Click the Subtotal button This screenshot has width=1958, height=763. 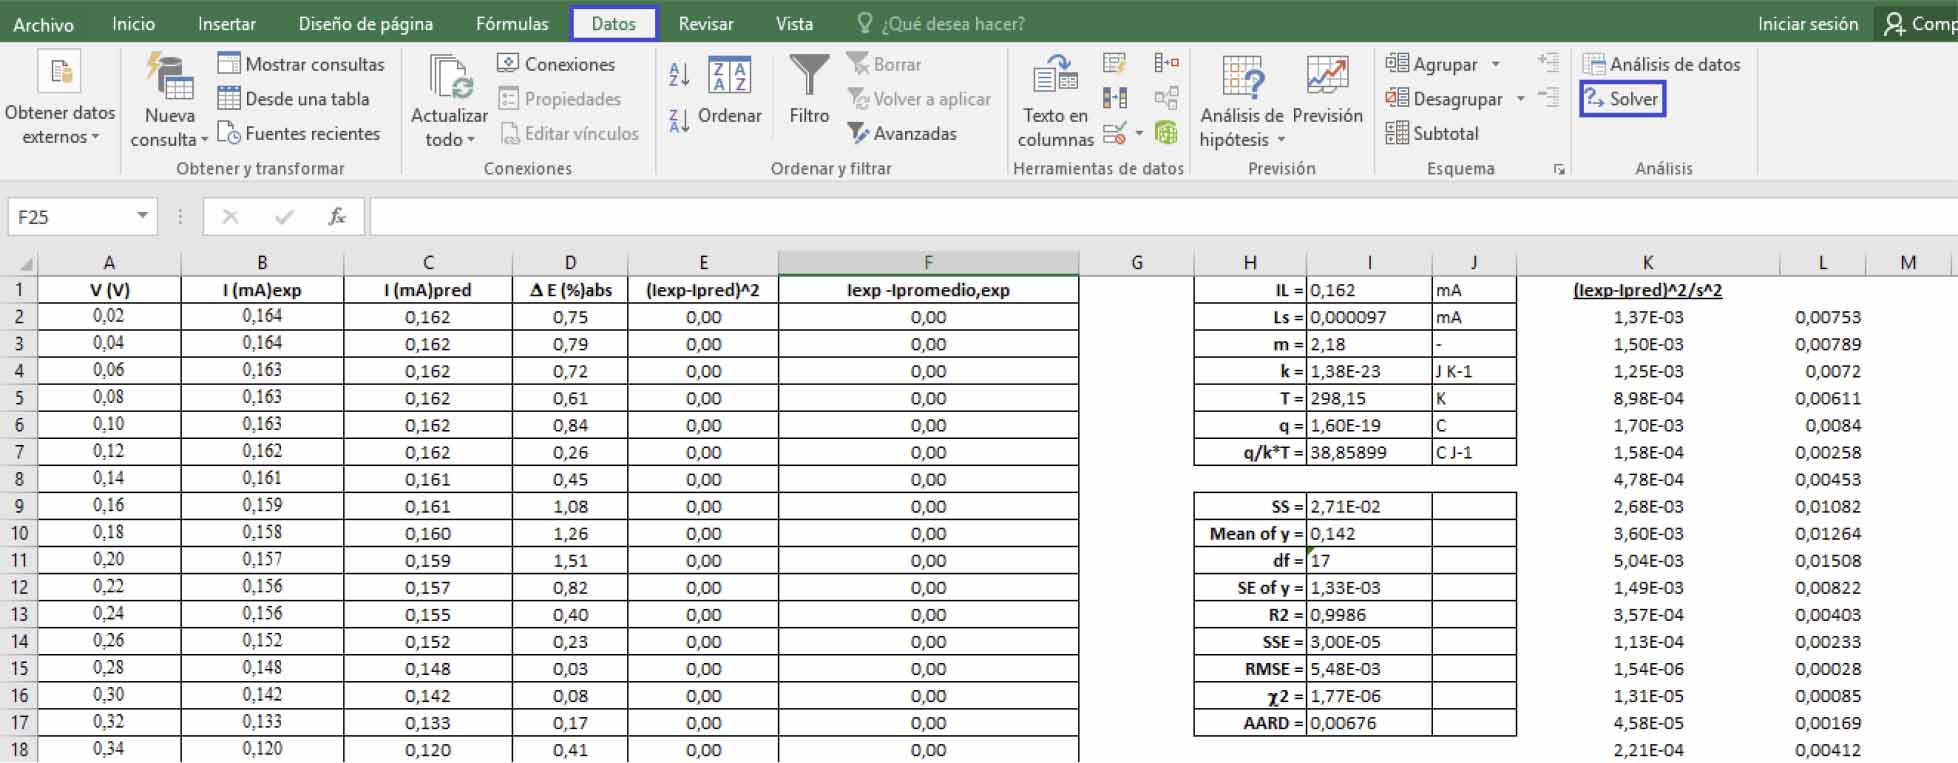(x=1432, y=133)
